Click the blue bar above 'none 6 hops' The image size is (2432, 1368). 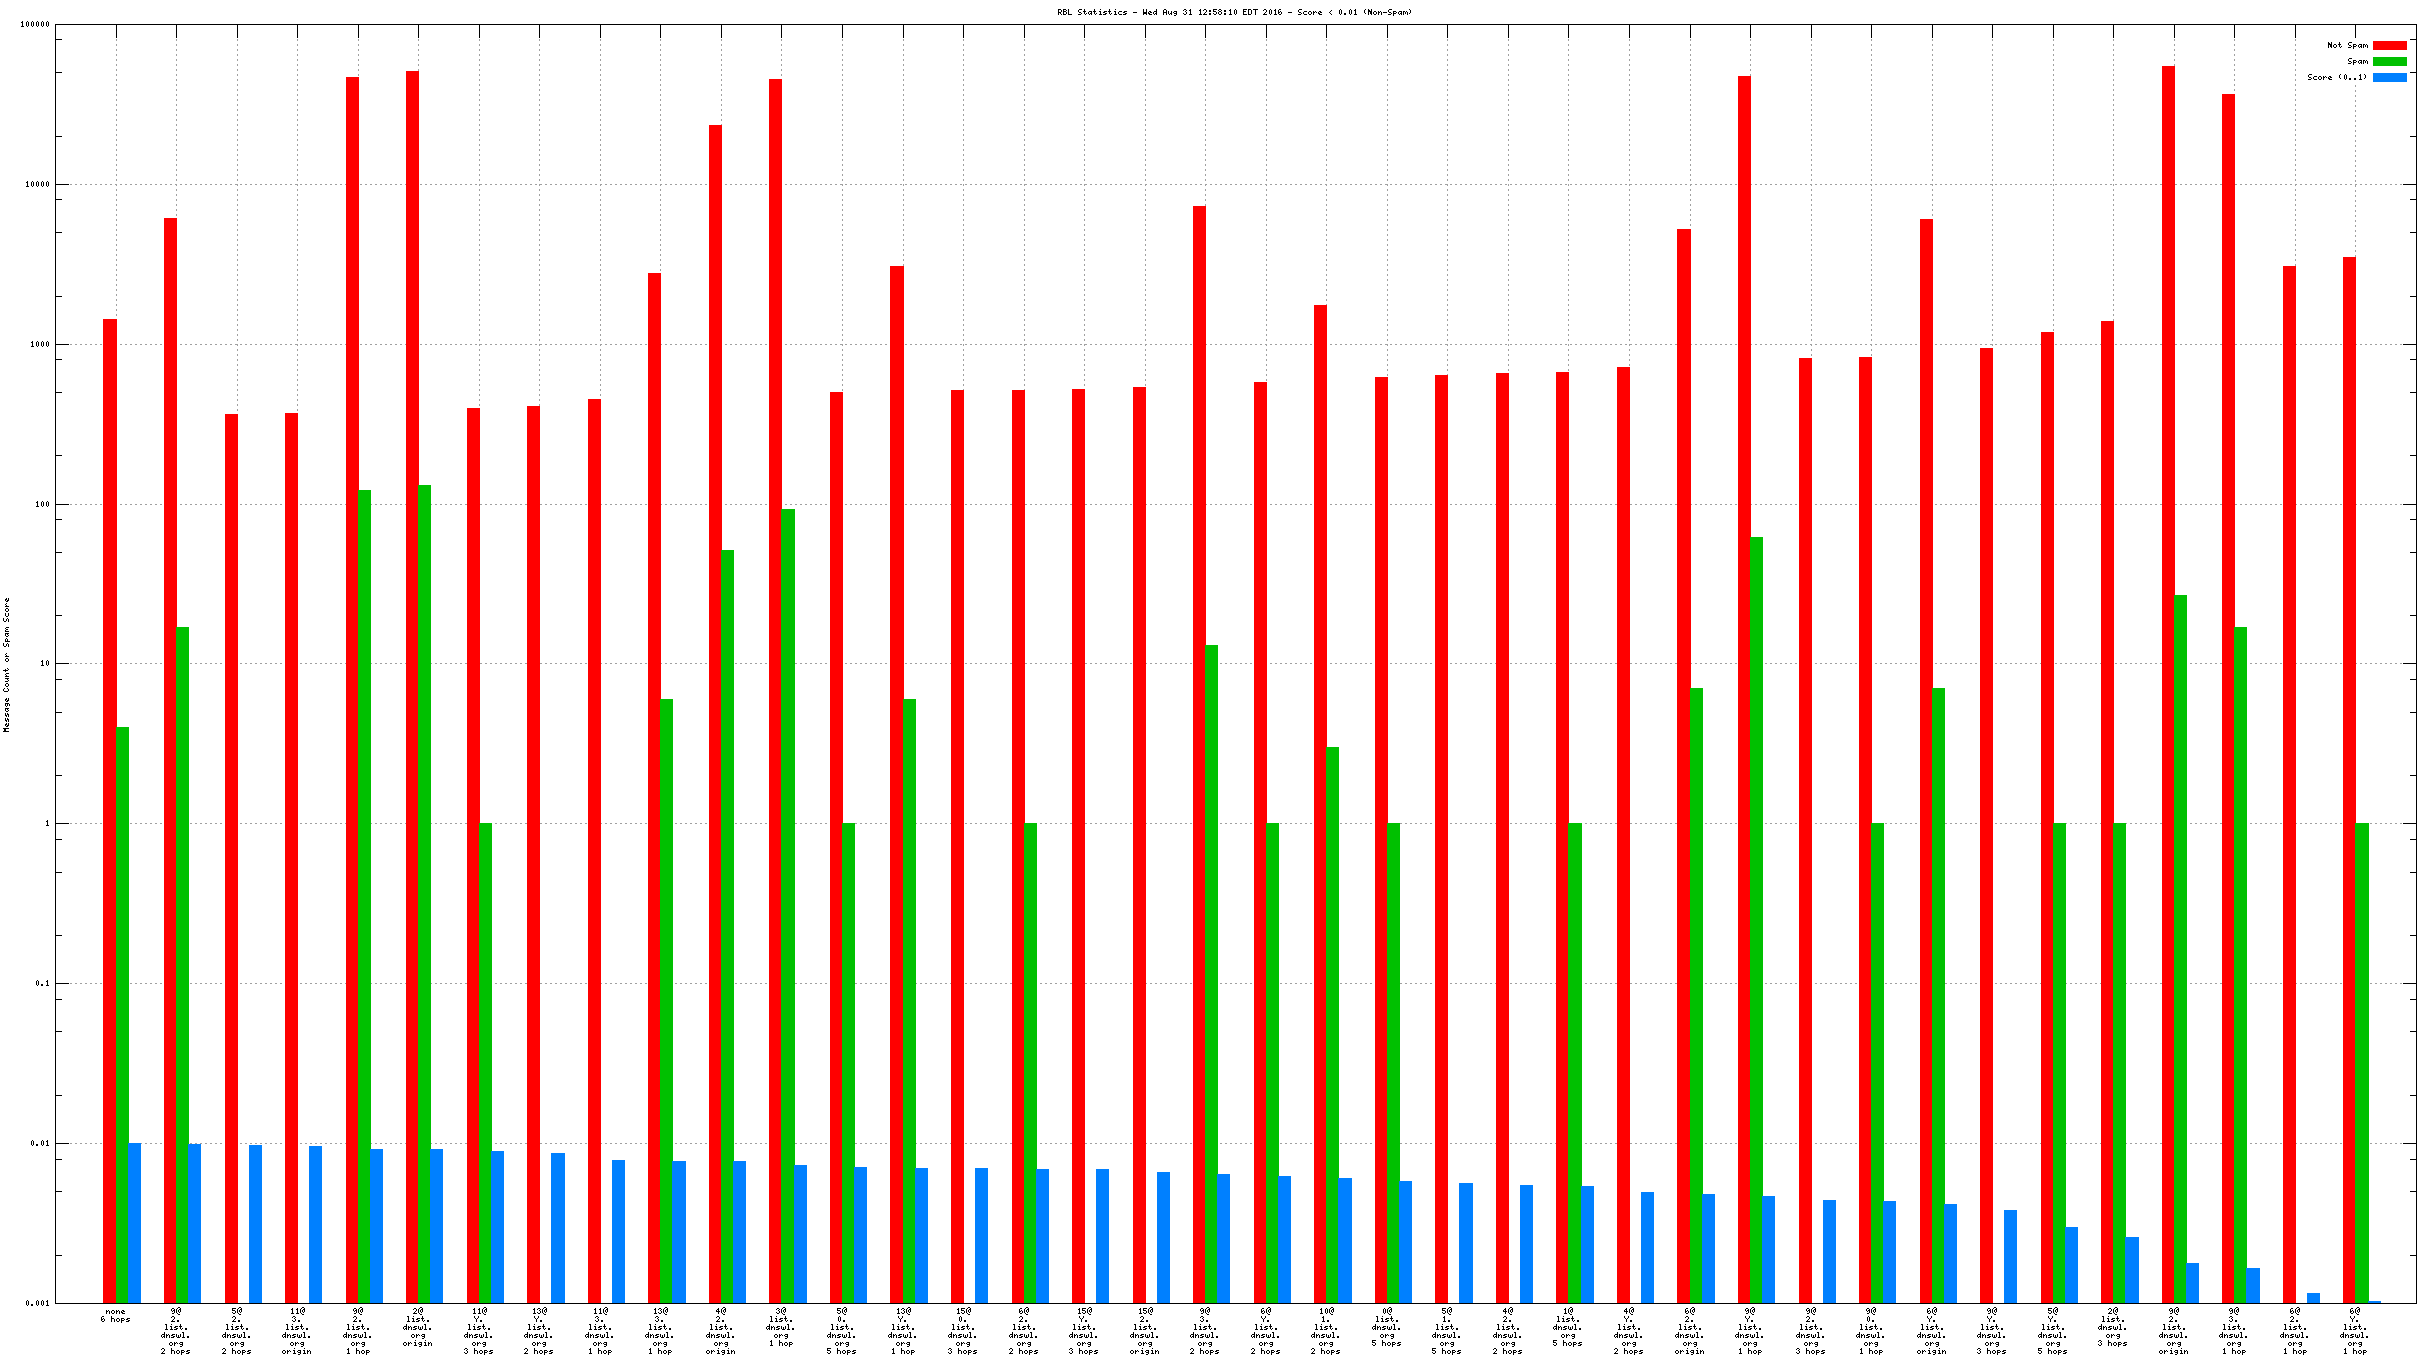(134, 1222)
